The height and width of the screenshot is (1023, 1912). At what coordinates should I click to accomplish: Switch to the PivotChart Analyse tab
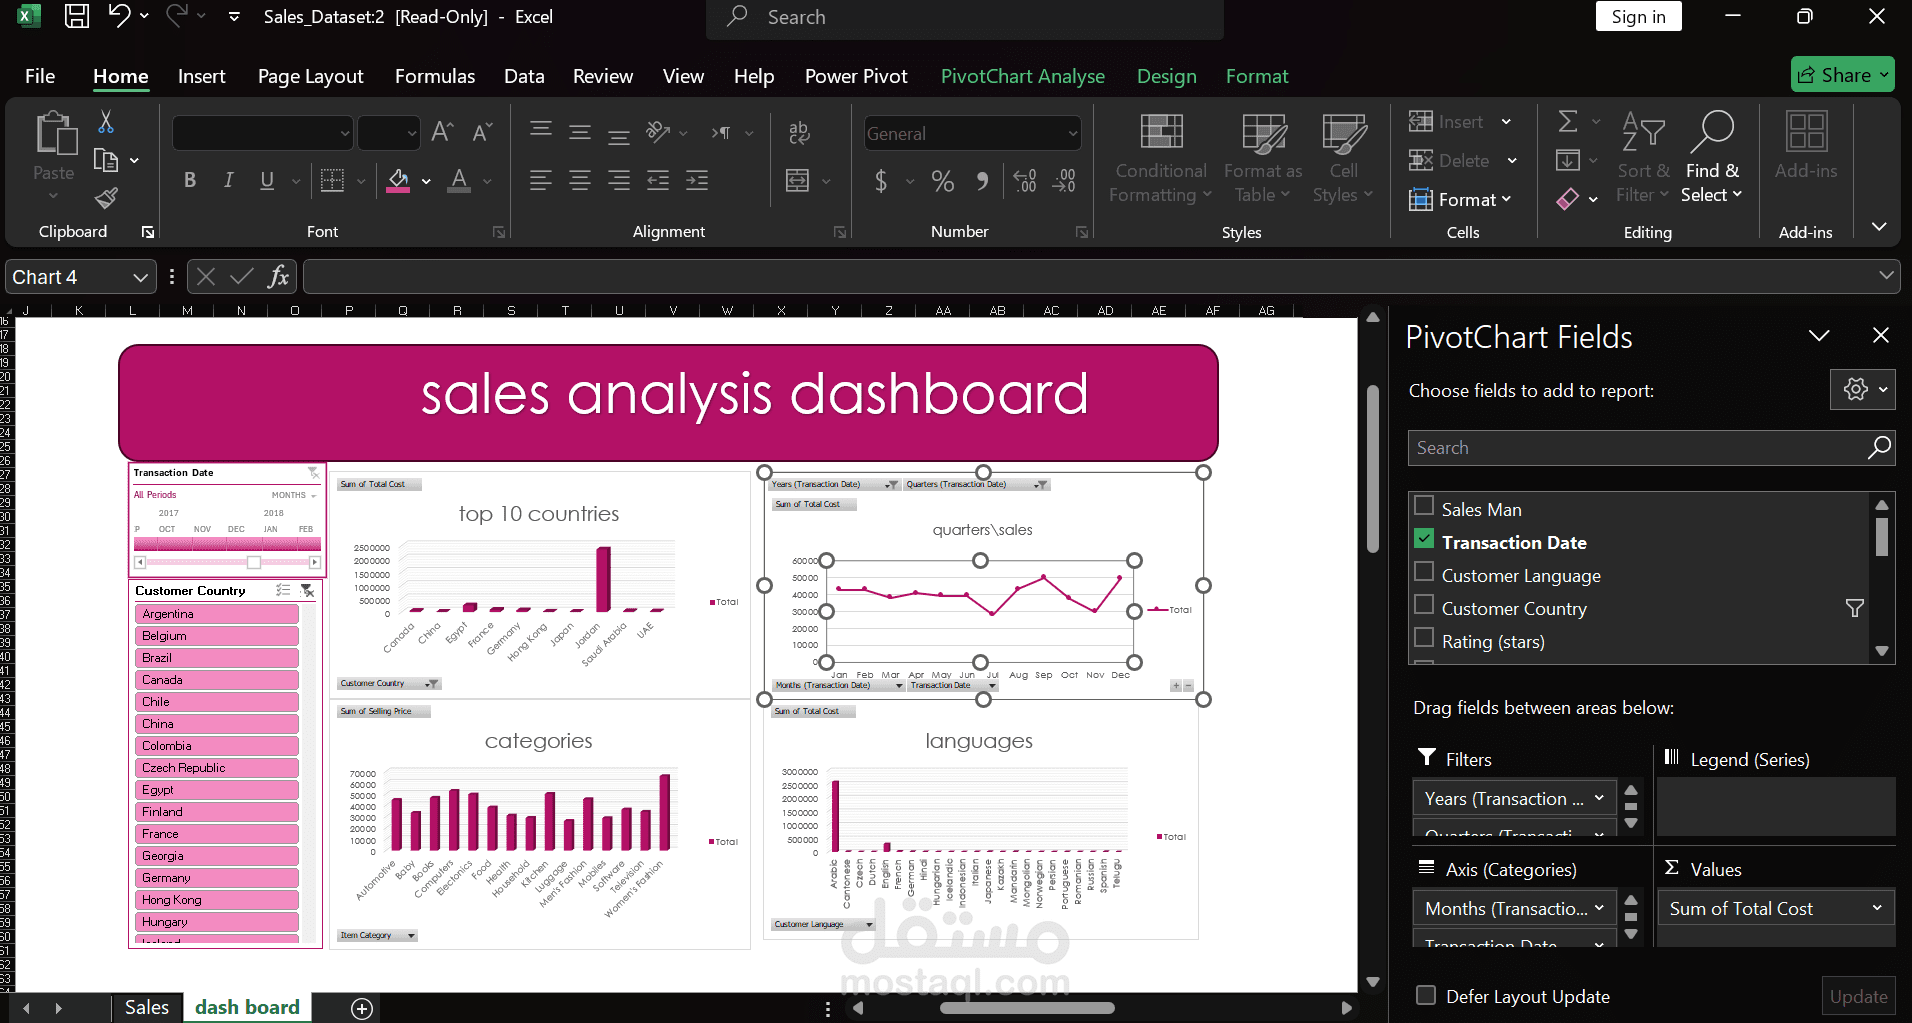(x=1022, y=76)
